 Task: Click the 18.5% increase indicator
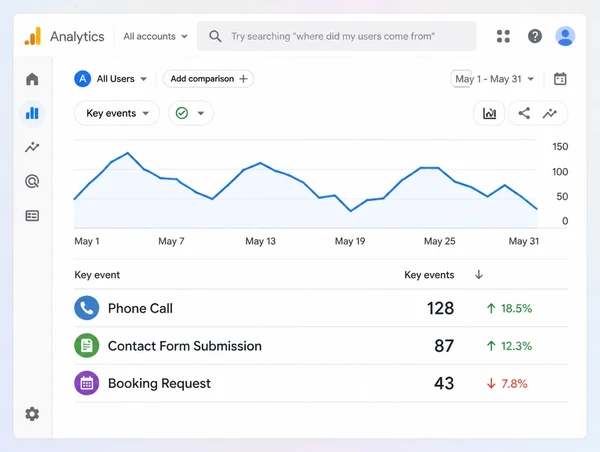point(509,308)
